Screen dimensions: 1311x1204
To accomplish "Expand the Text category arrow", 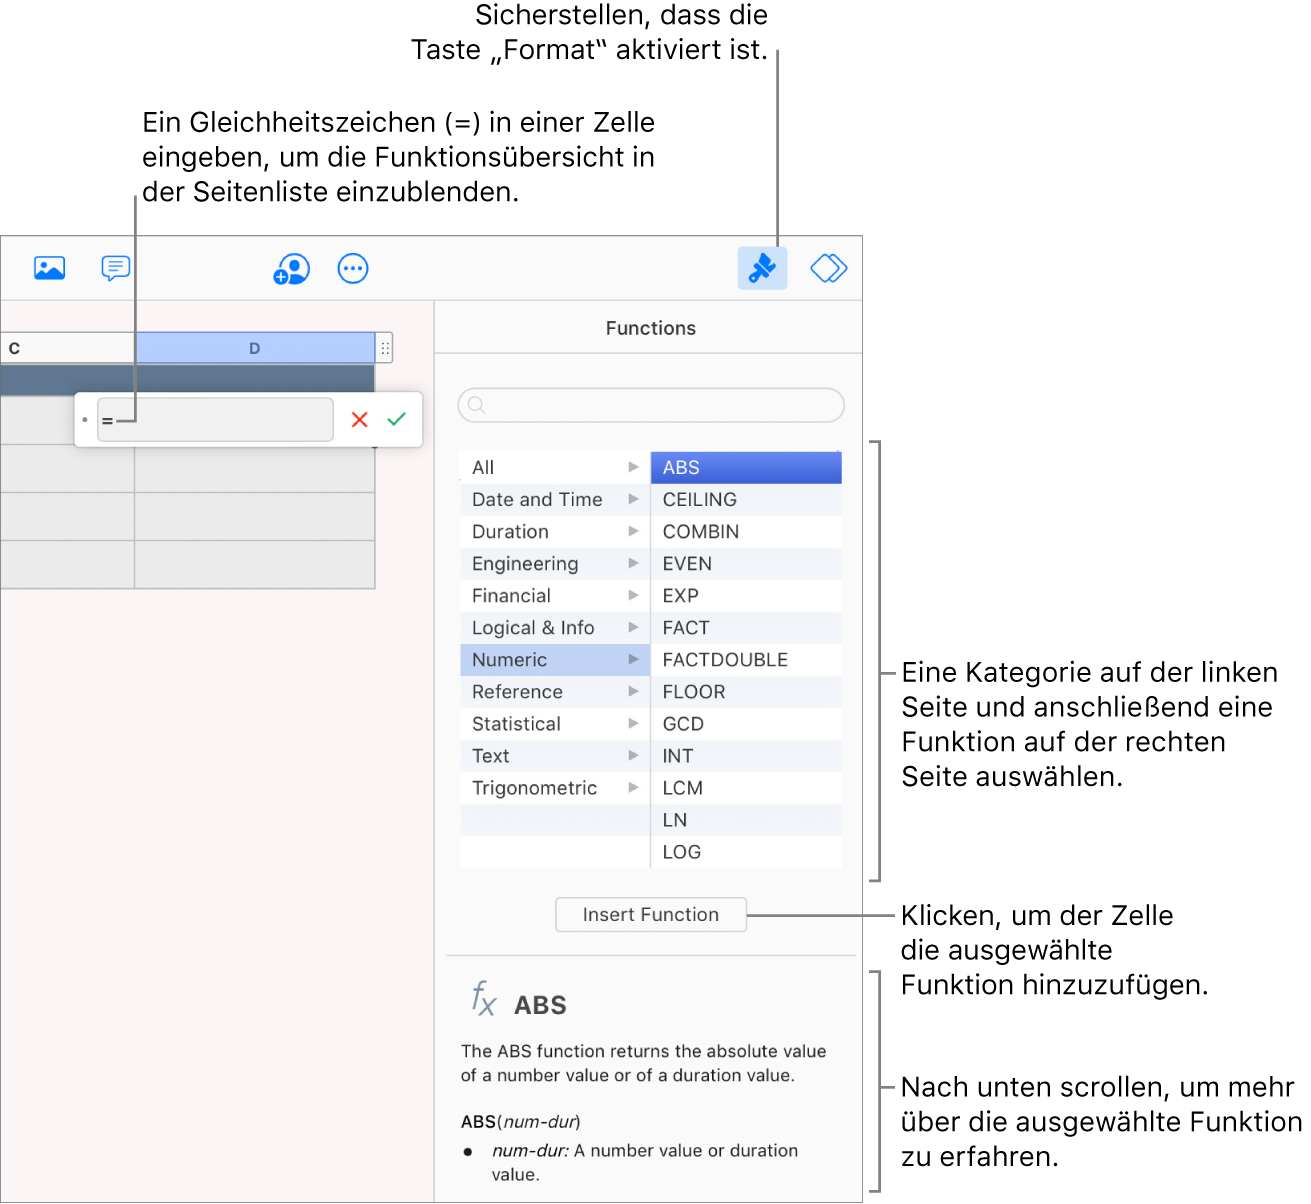I will coord(633,755).
